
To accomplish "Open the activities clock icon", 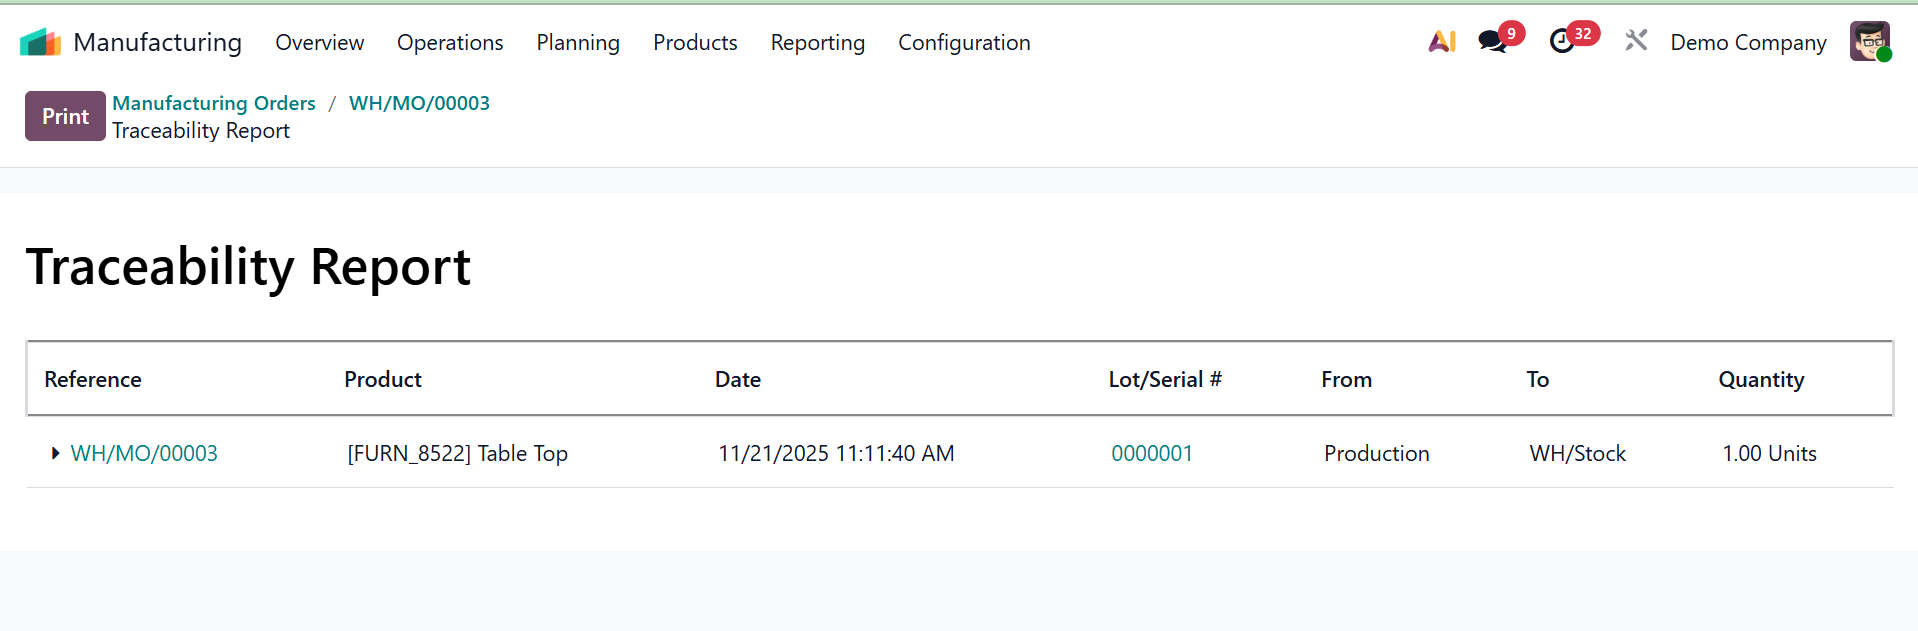I will (x=1561, y=42).
